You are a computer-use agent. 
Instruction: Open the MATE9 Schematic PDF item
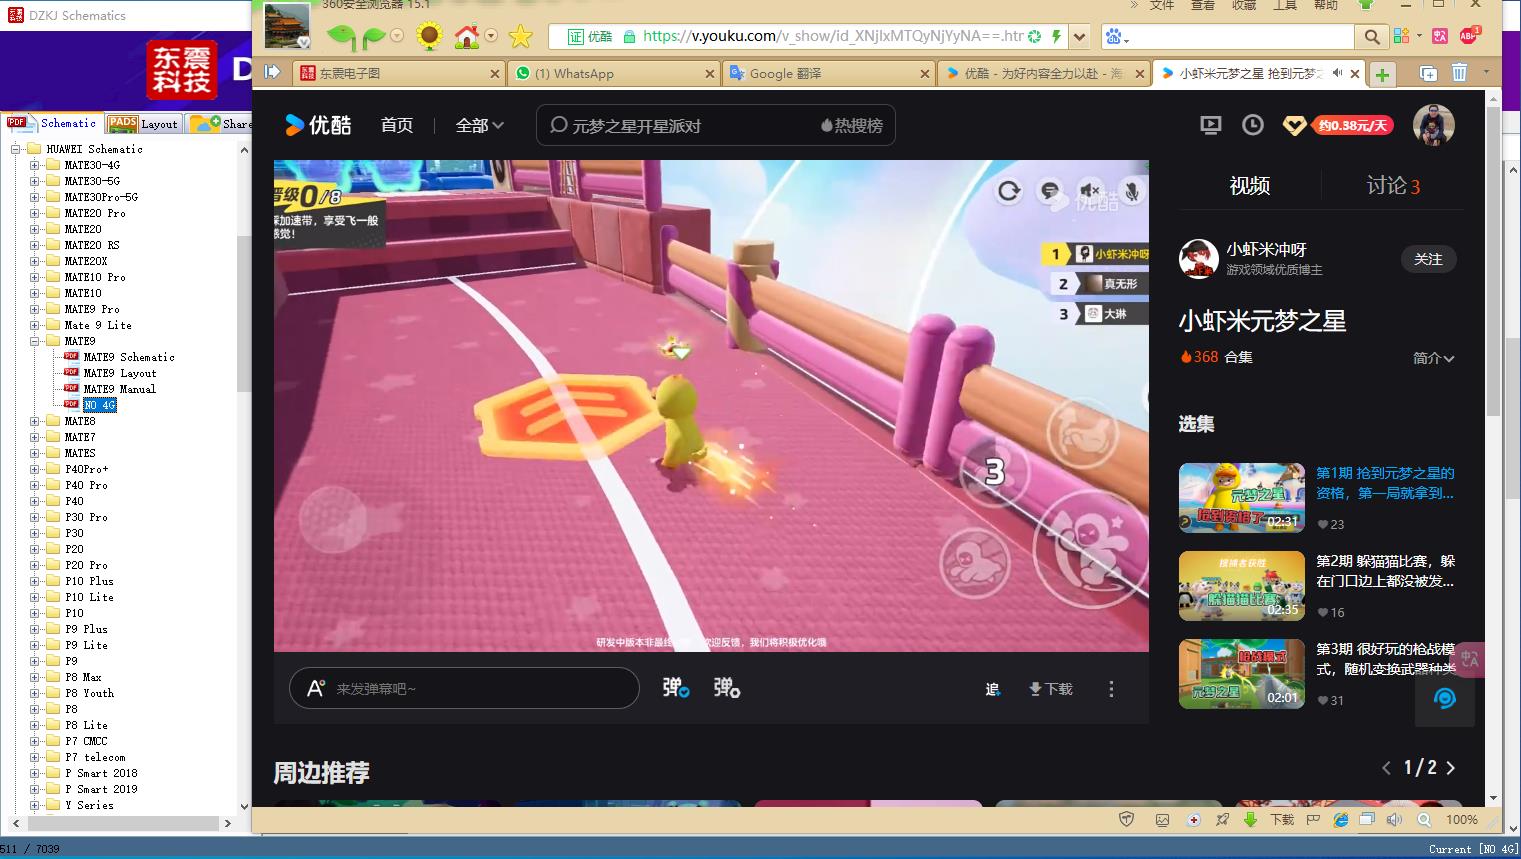128,357
